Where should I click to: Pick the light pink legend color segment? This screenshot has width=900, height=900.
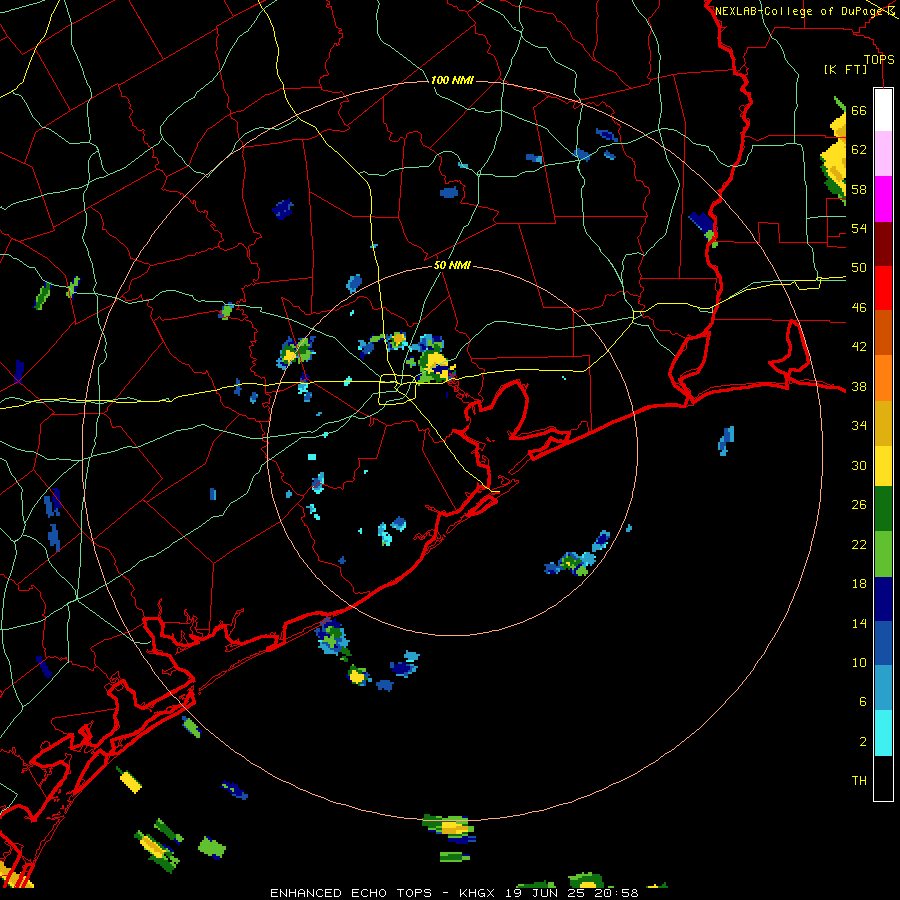pyautogui.click(x=883, y=154)
